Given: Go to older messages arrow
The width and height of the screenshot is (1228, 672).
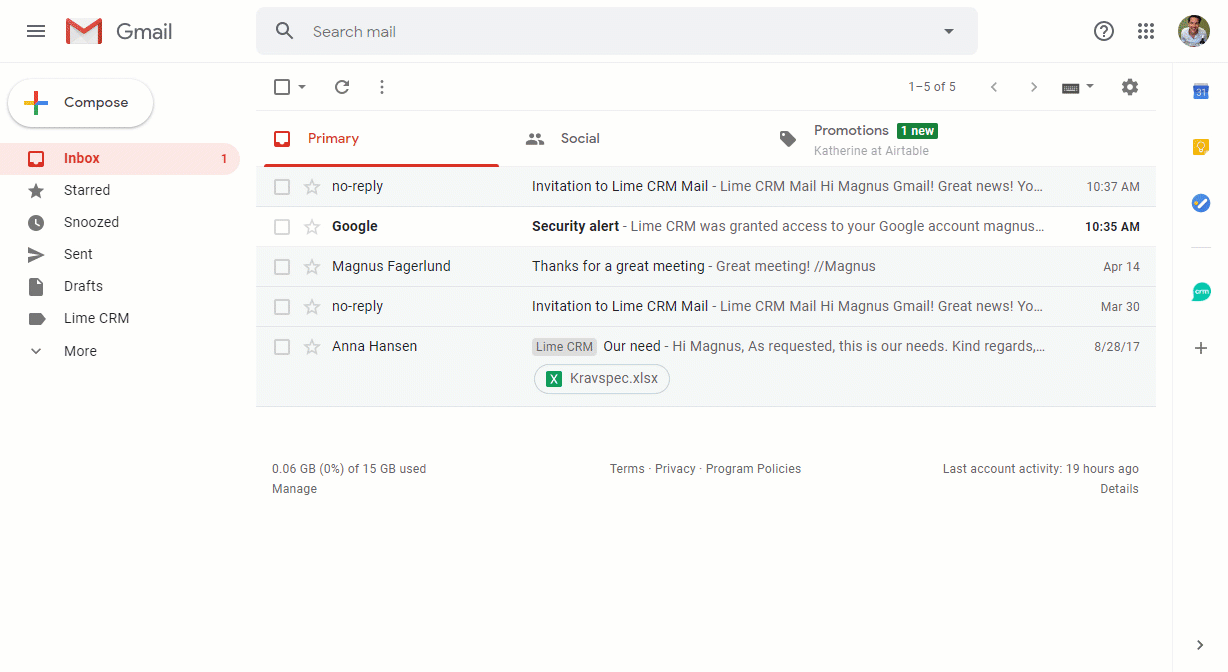Looking at the screenshot, I should pyautogui.click(x=1034, y=87).
